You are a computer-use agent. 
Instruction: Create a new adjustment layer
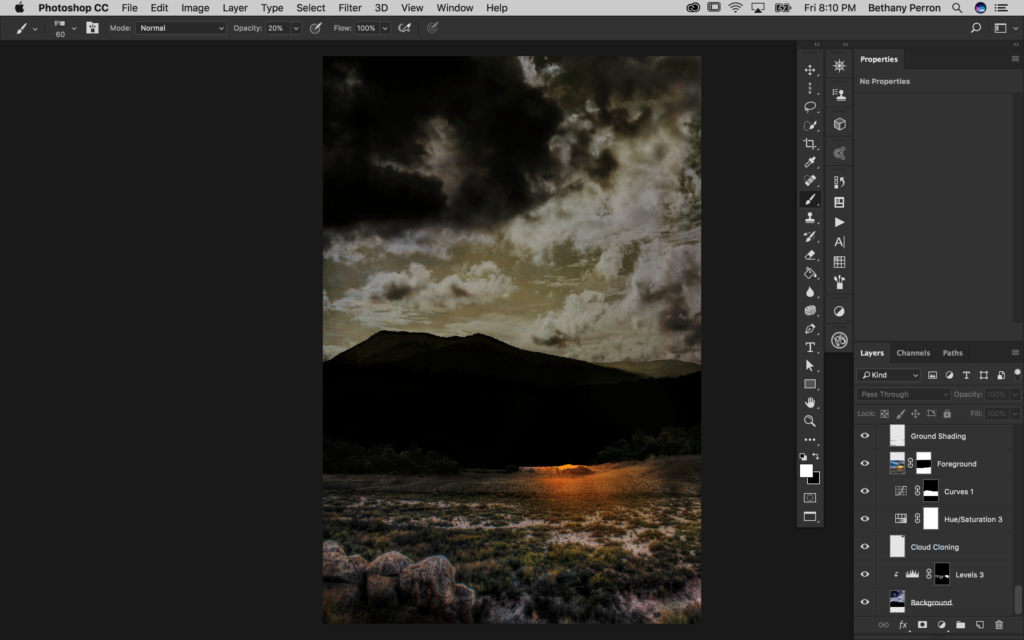tap(941, 624)
